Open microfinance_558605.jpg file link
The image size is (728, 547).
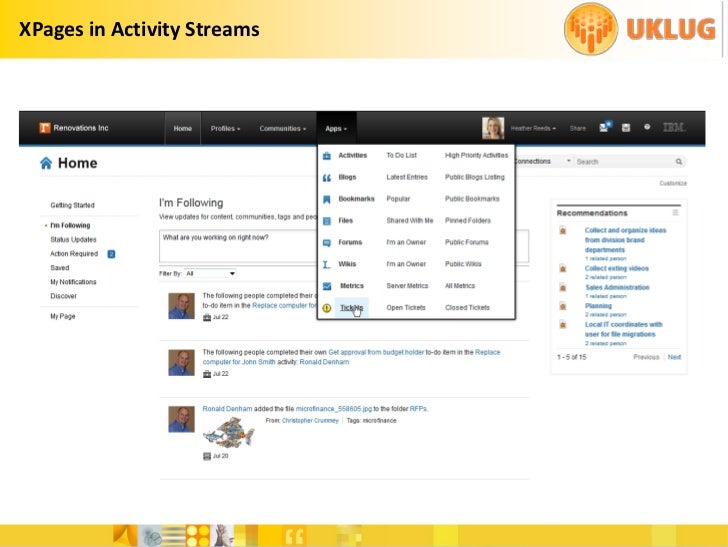334,409
